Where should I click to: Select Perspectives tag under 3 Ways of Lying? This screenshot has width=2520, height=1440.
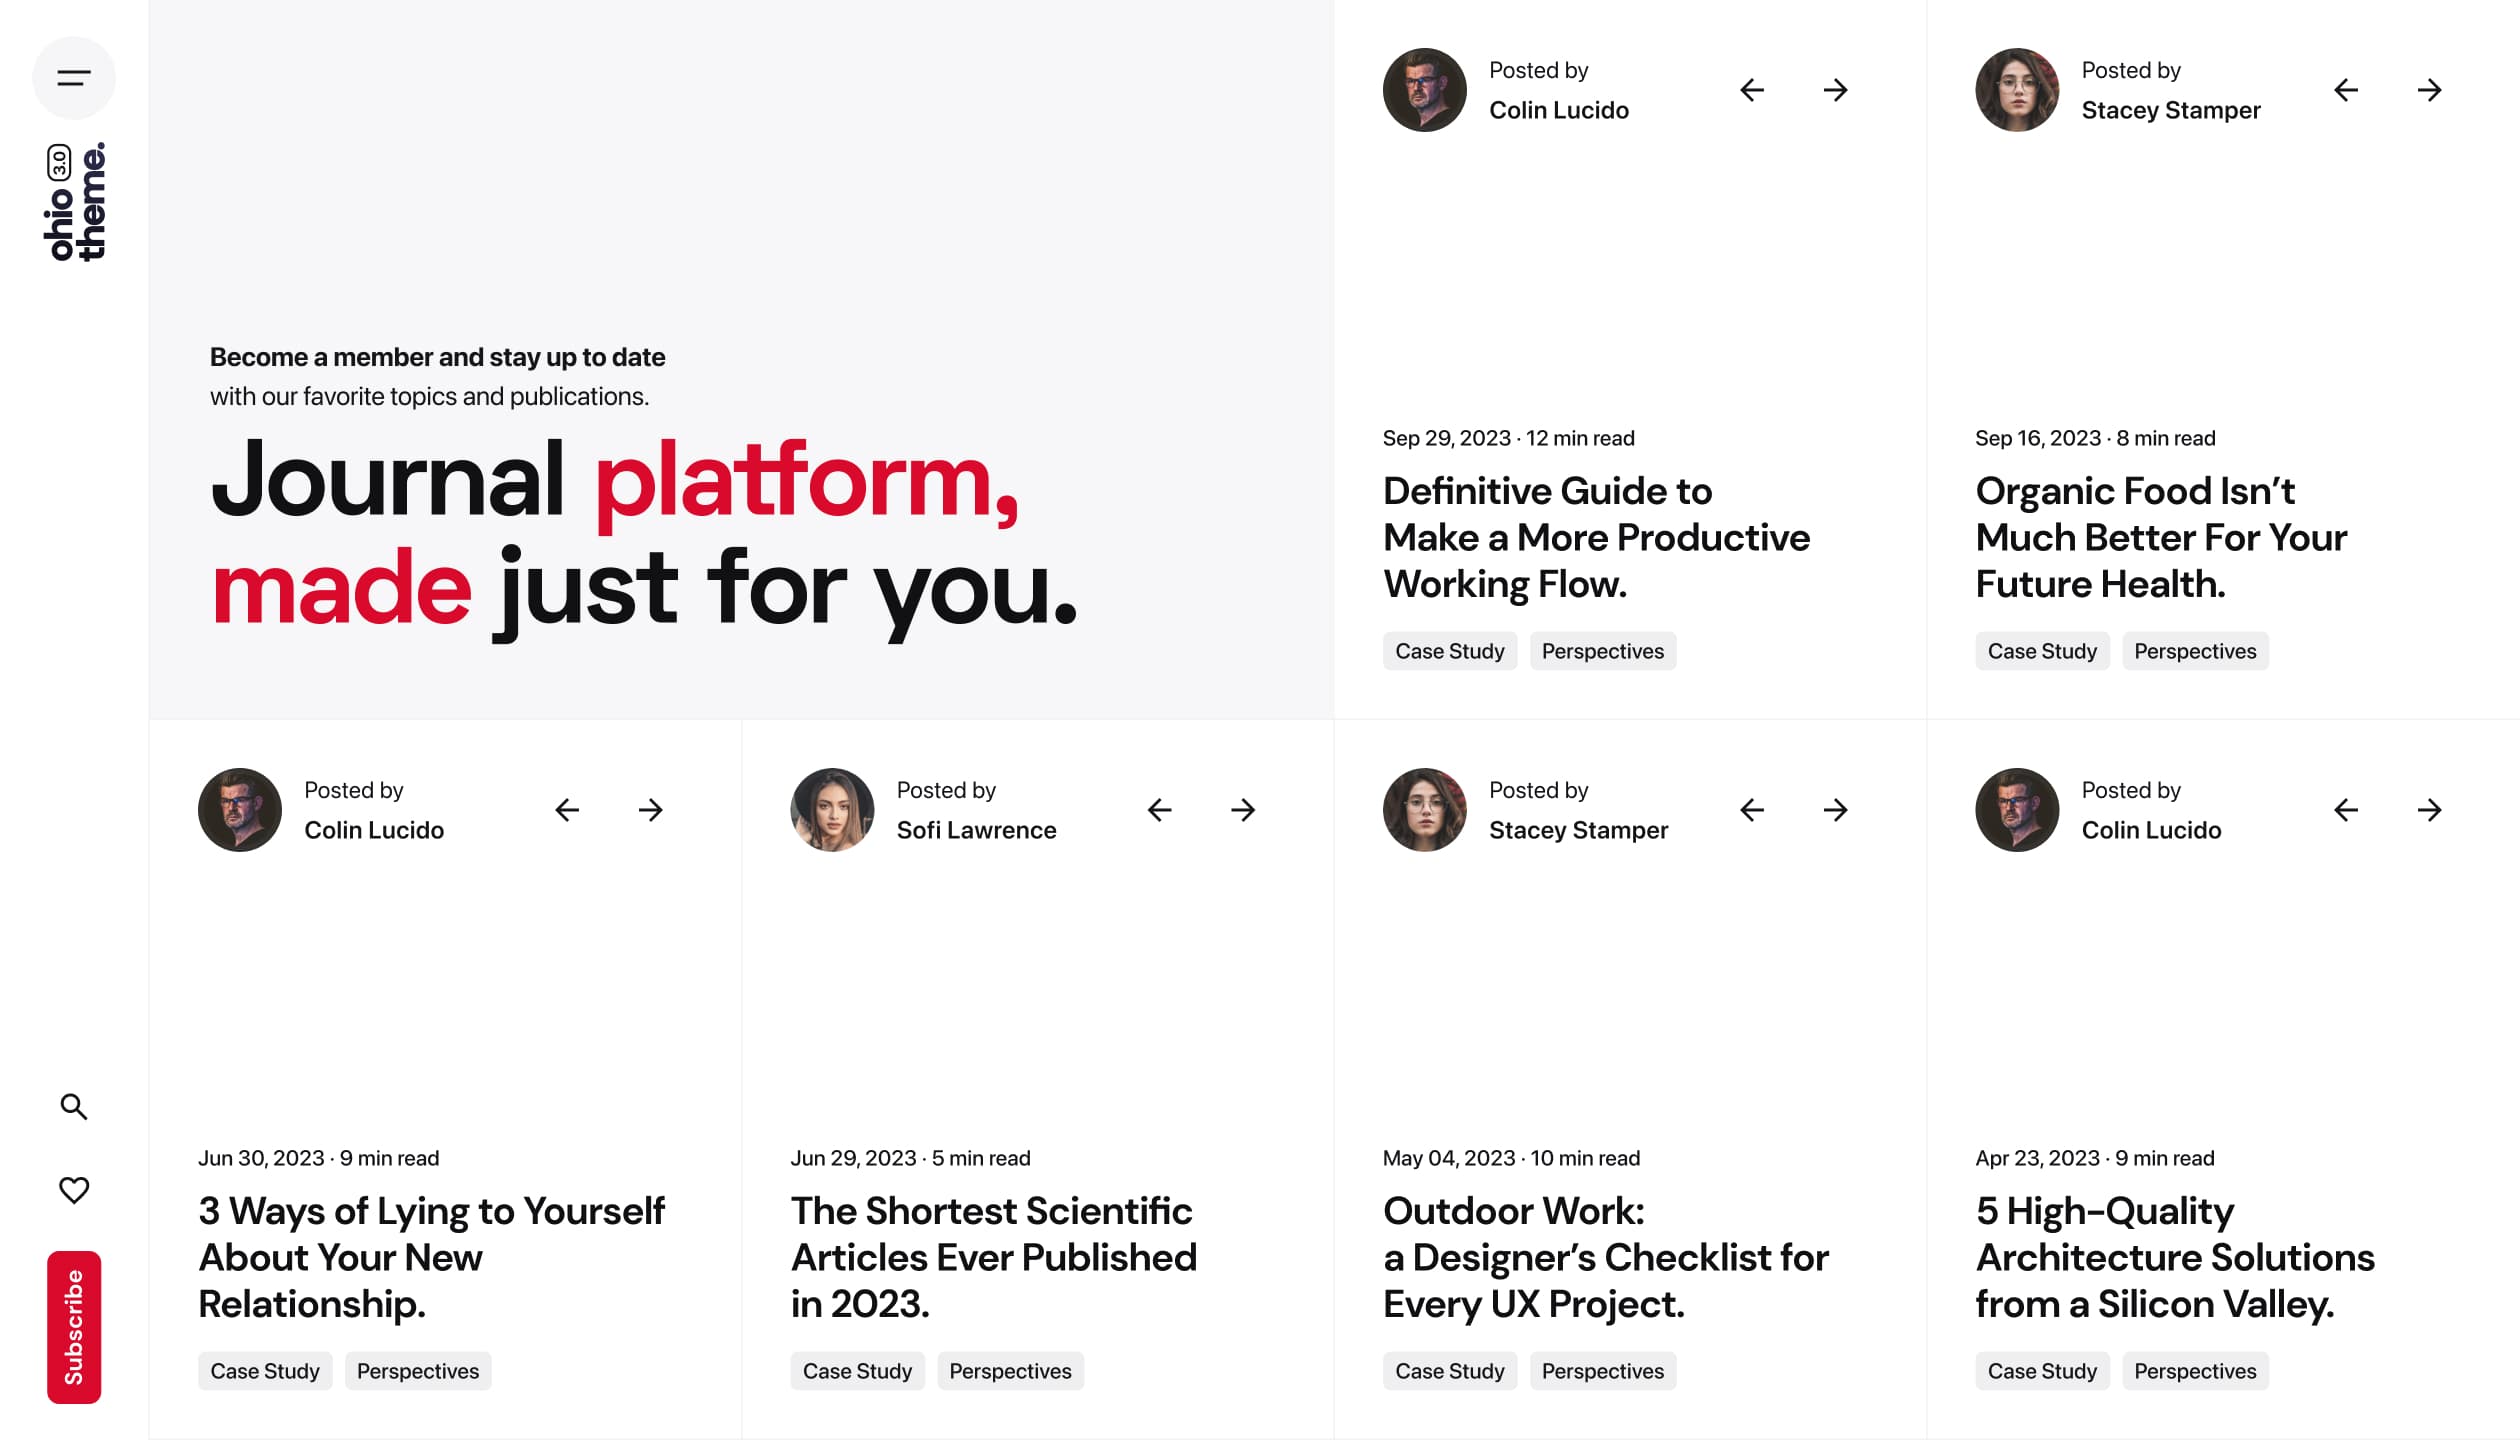coord(418,1371)
